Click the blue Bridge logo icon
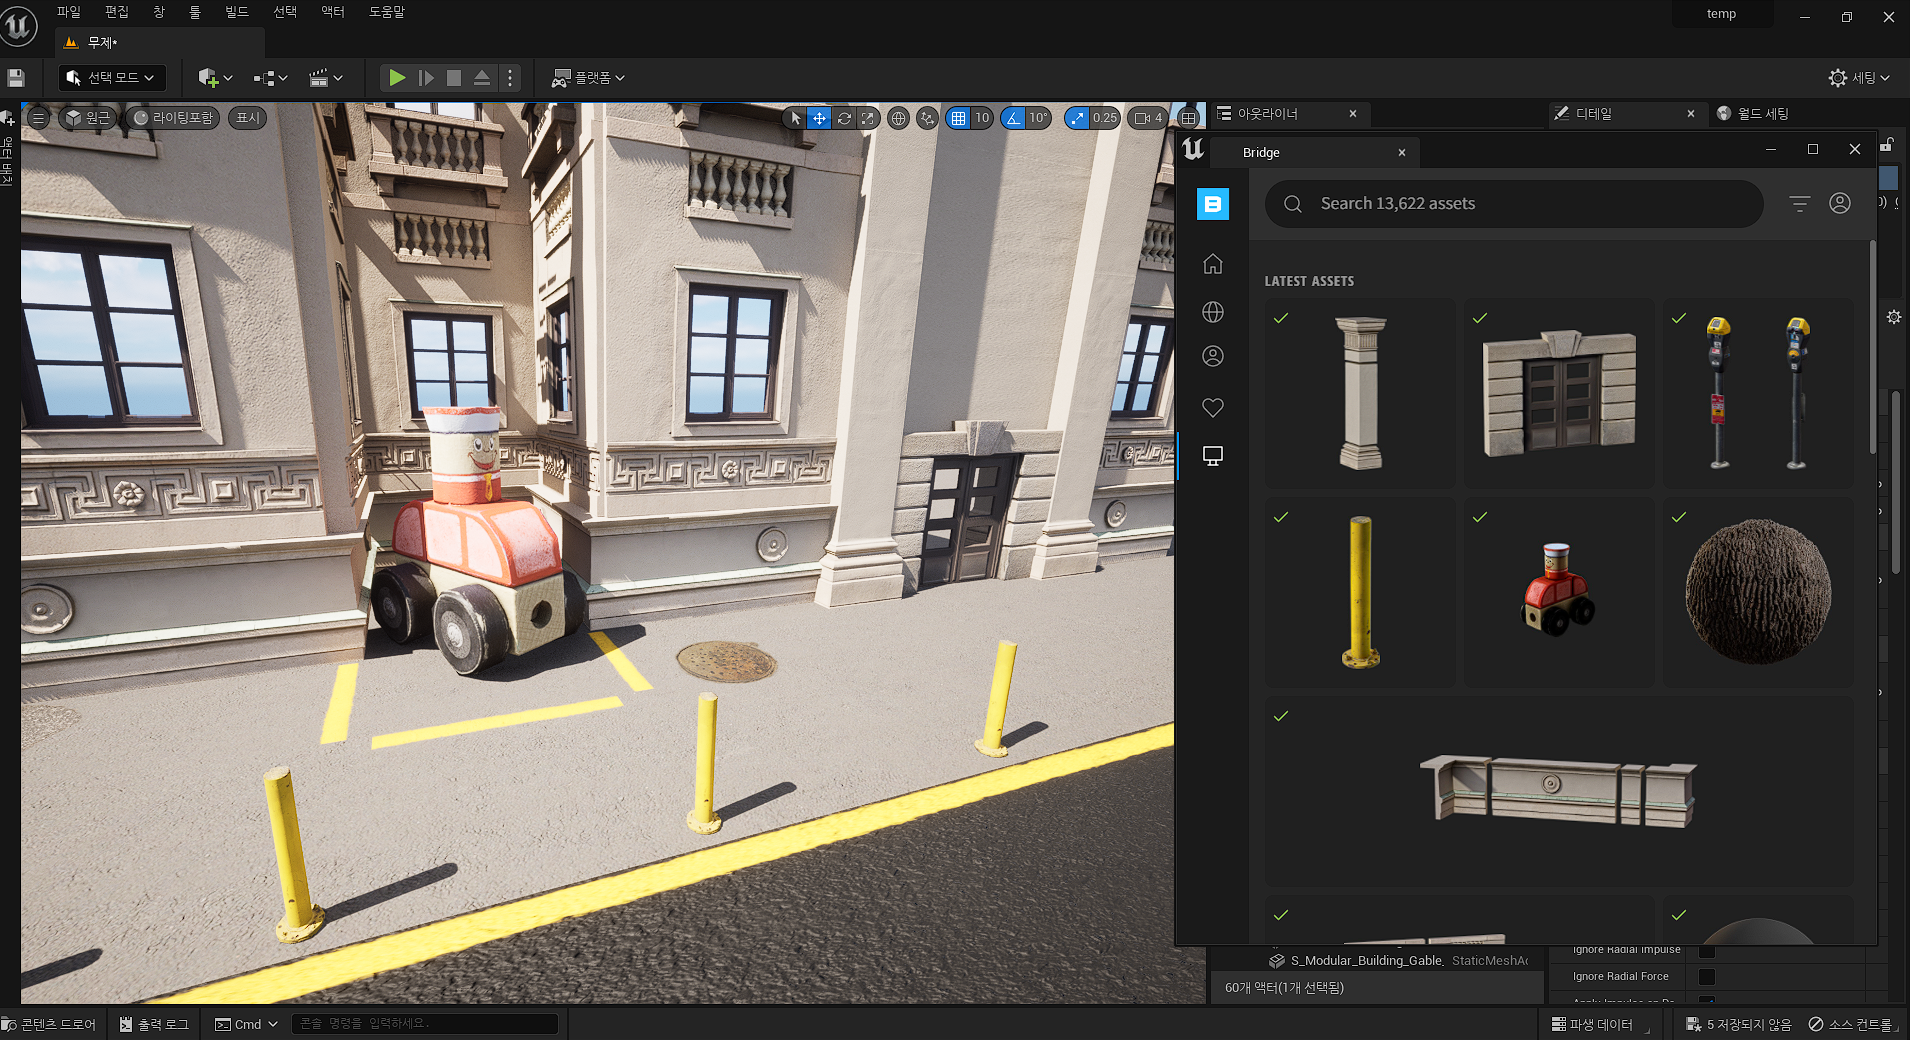 [1213, 204]
